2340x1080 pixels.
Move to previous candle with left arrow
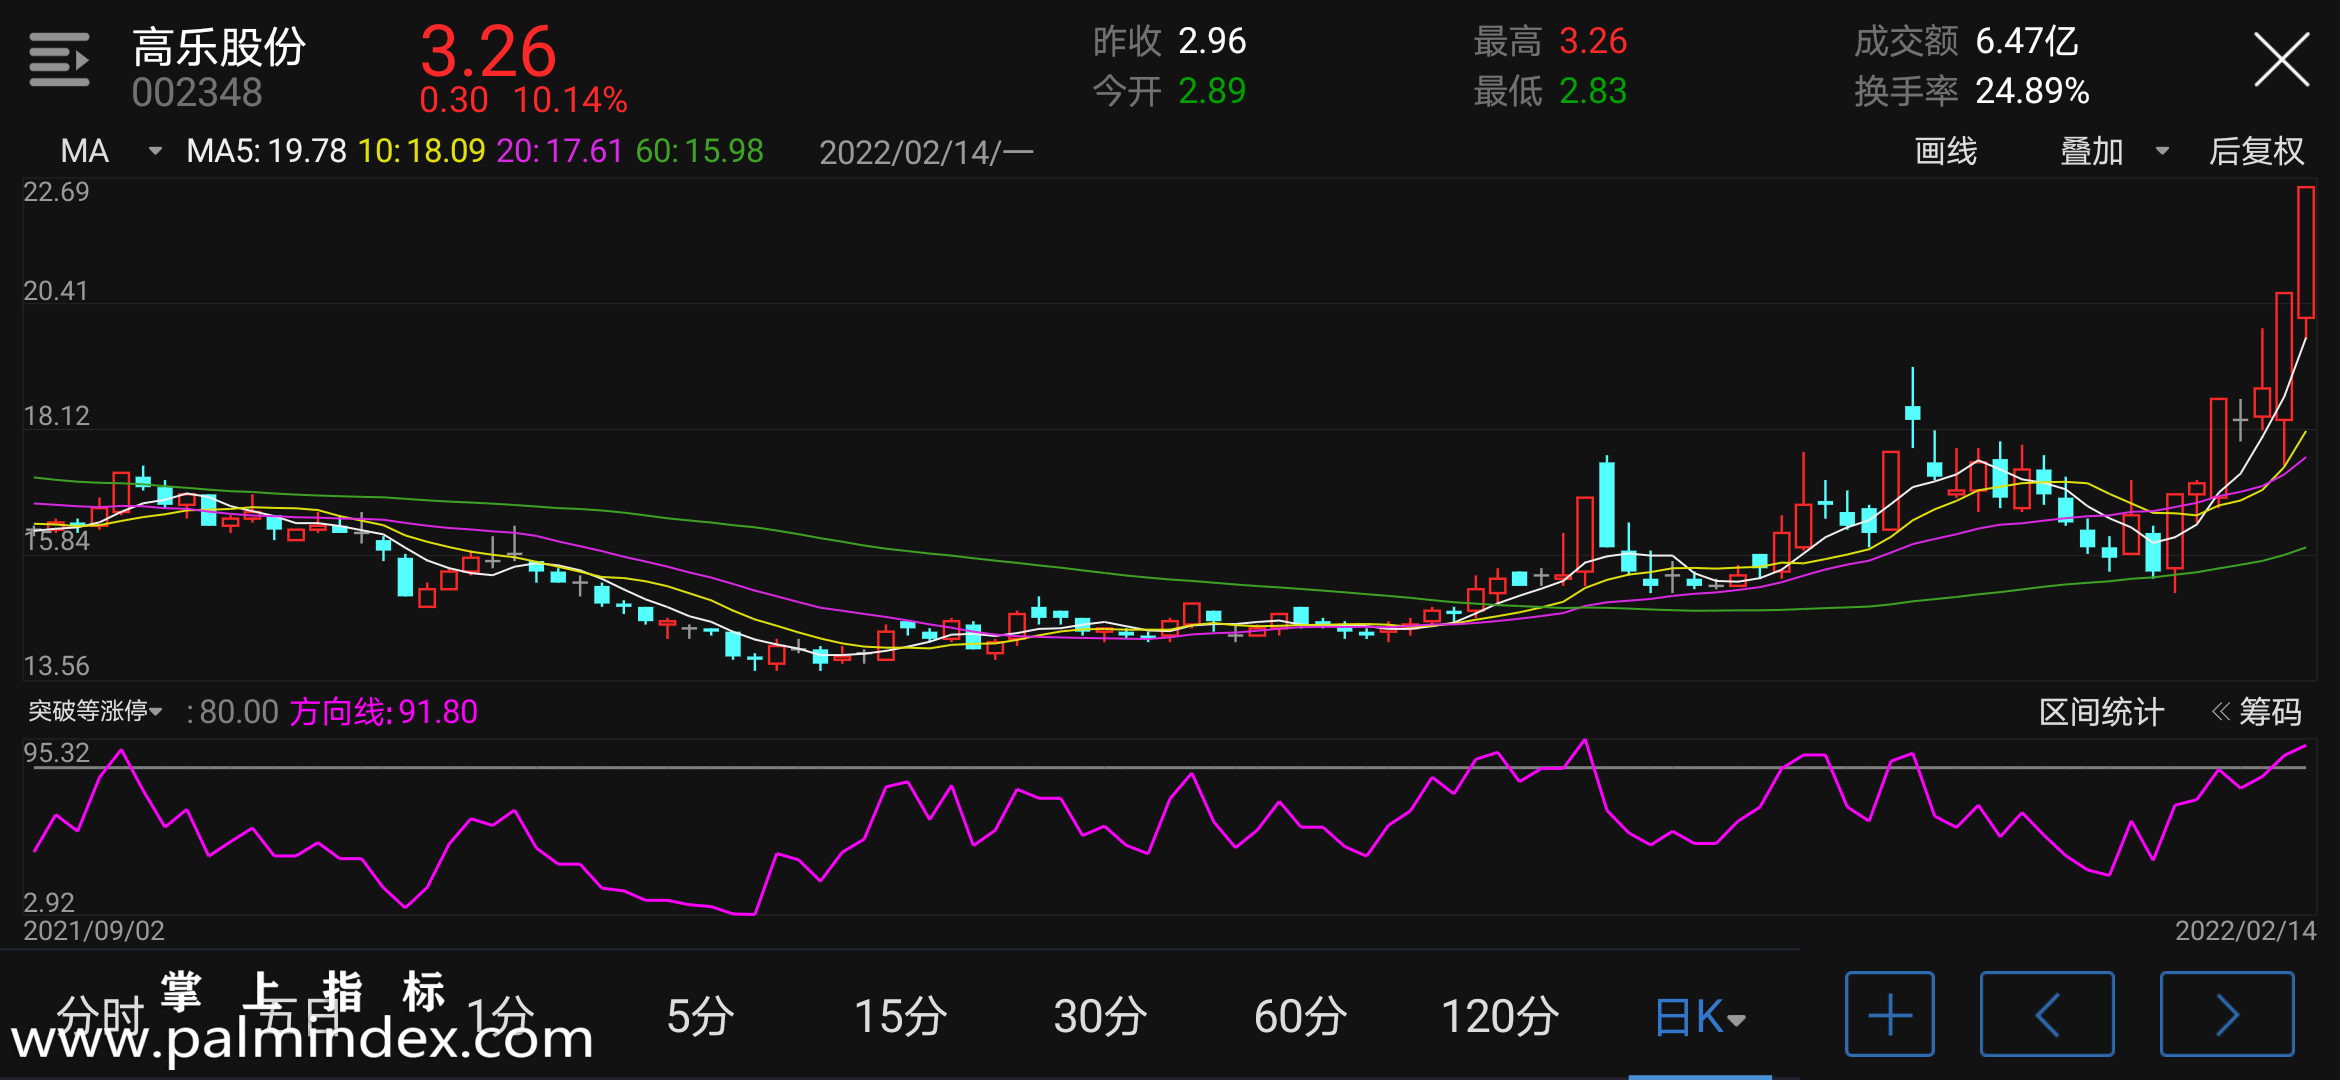2047,1014
